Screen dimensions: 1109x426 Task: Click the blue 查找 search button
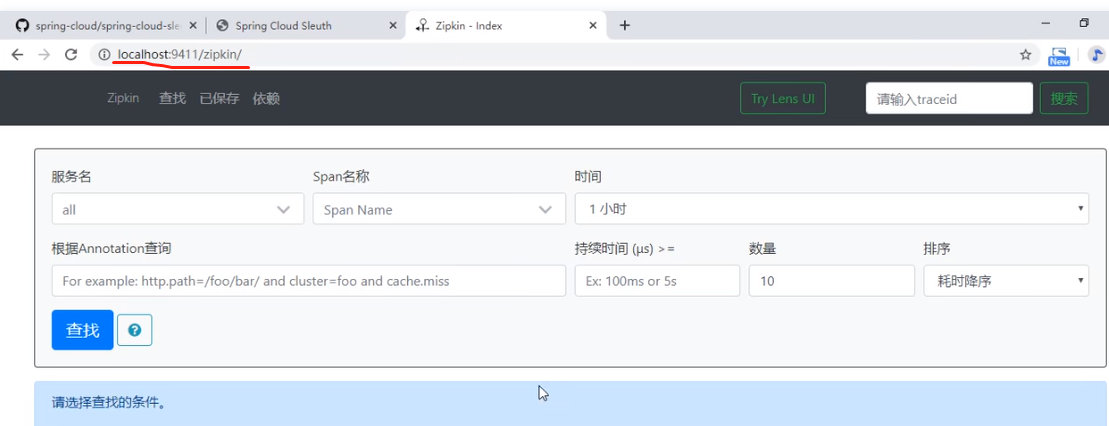coord(83,330)
